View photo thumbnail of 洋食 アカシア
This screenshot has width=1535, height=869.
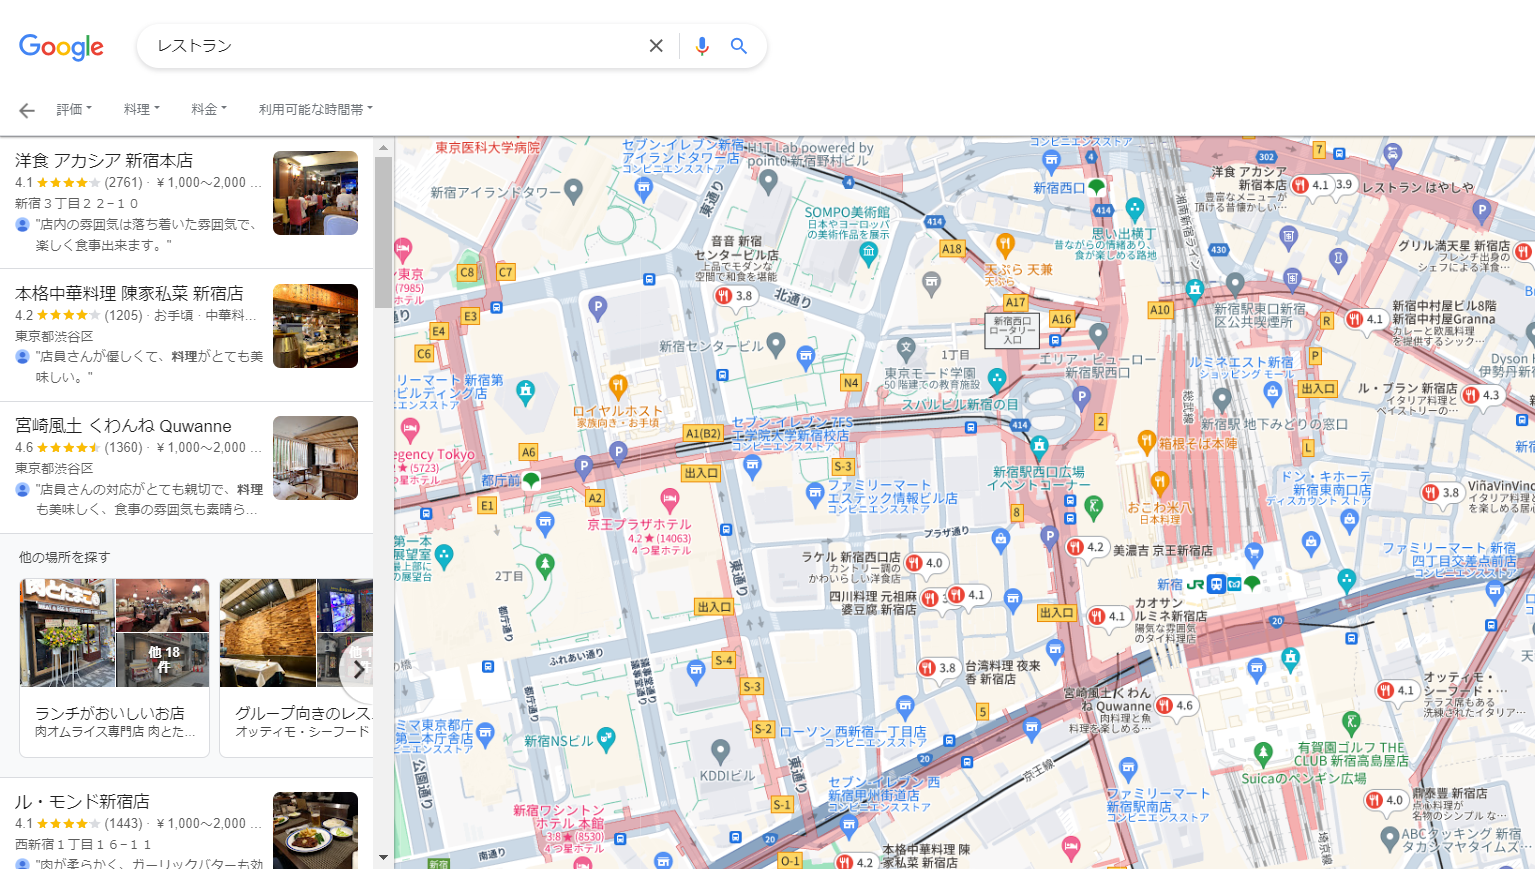click(315, 193)
